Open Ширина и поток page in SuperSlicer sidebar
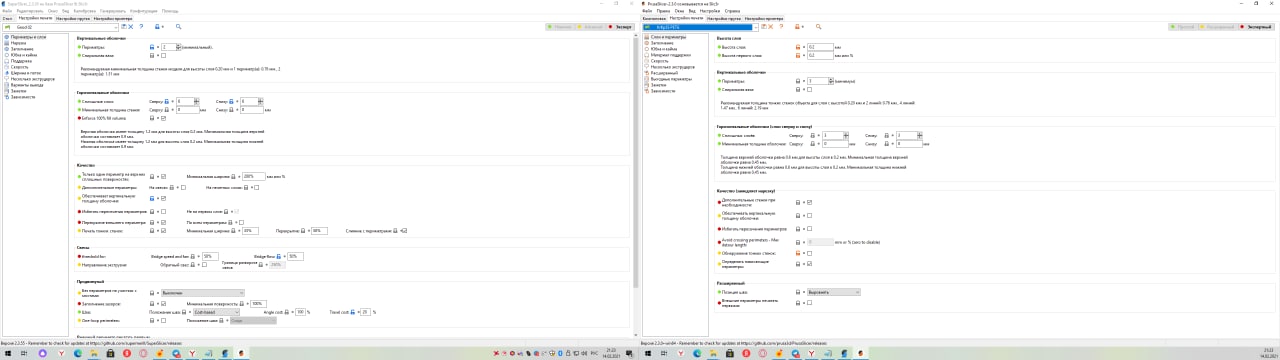Screen dimensions: 1280x360 [26, 73]
